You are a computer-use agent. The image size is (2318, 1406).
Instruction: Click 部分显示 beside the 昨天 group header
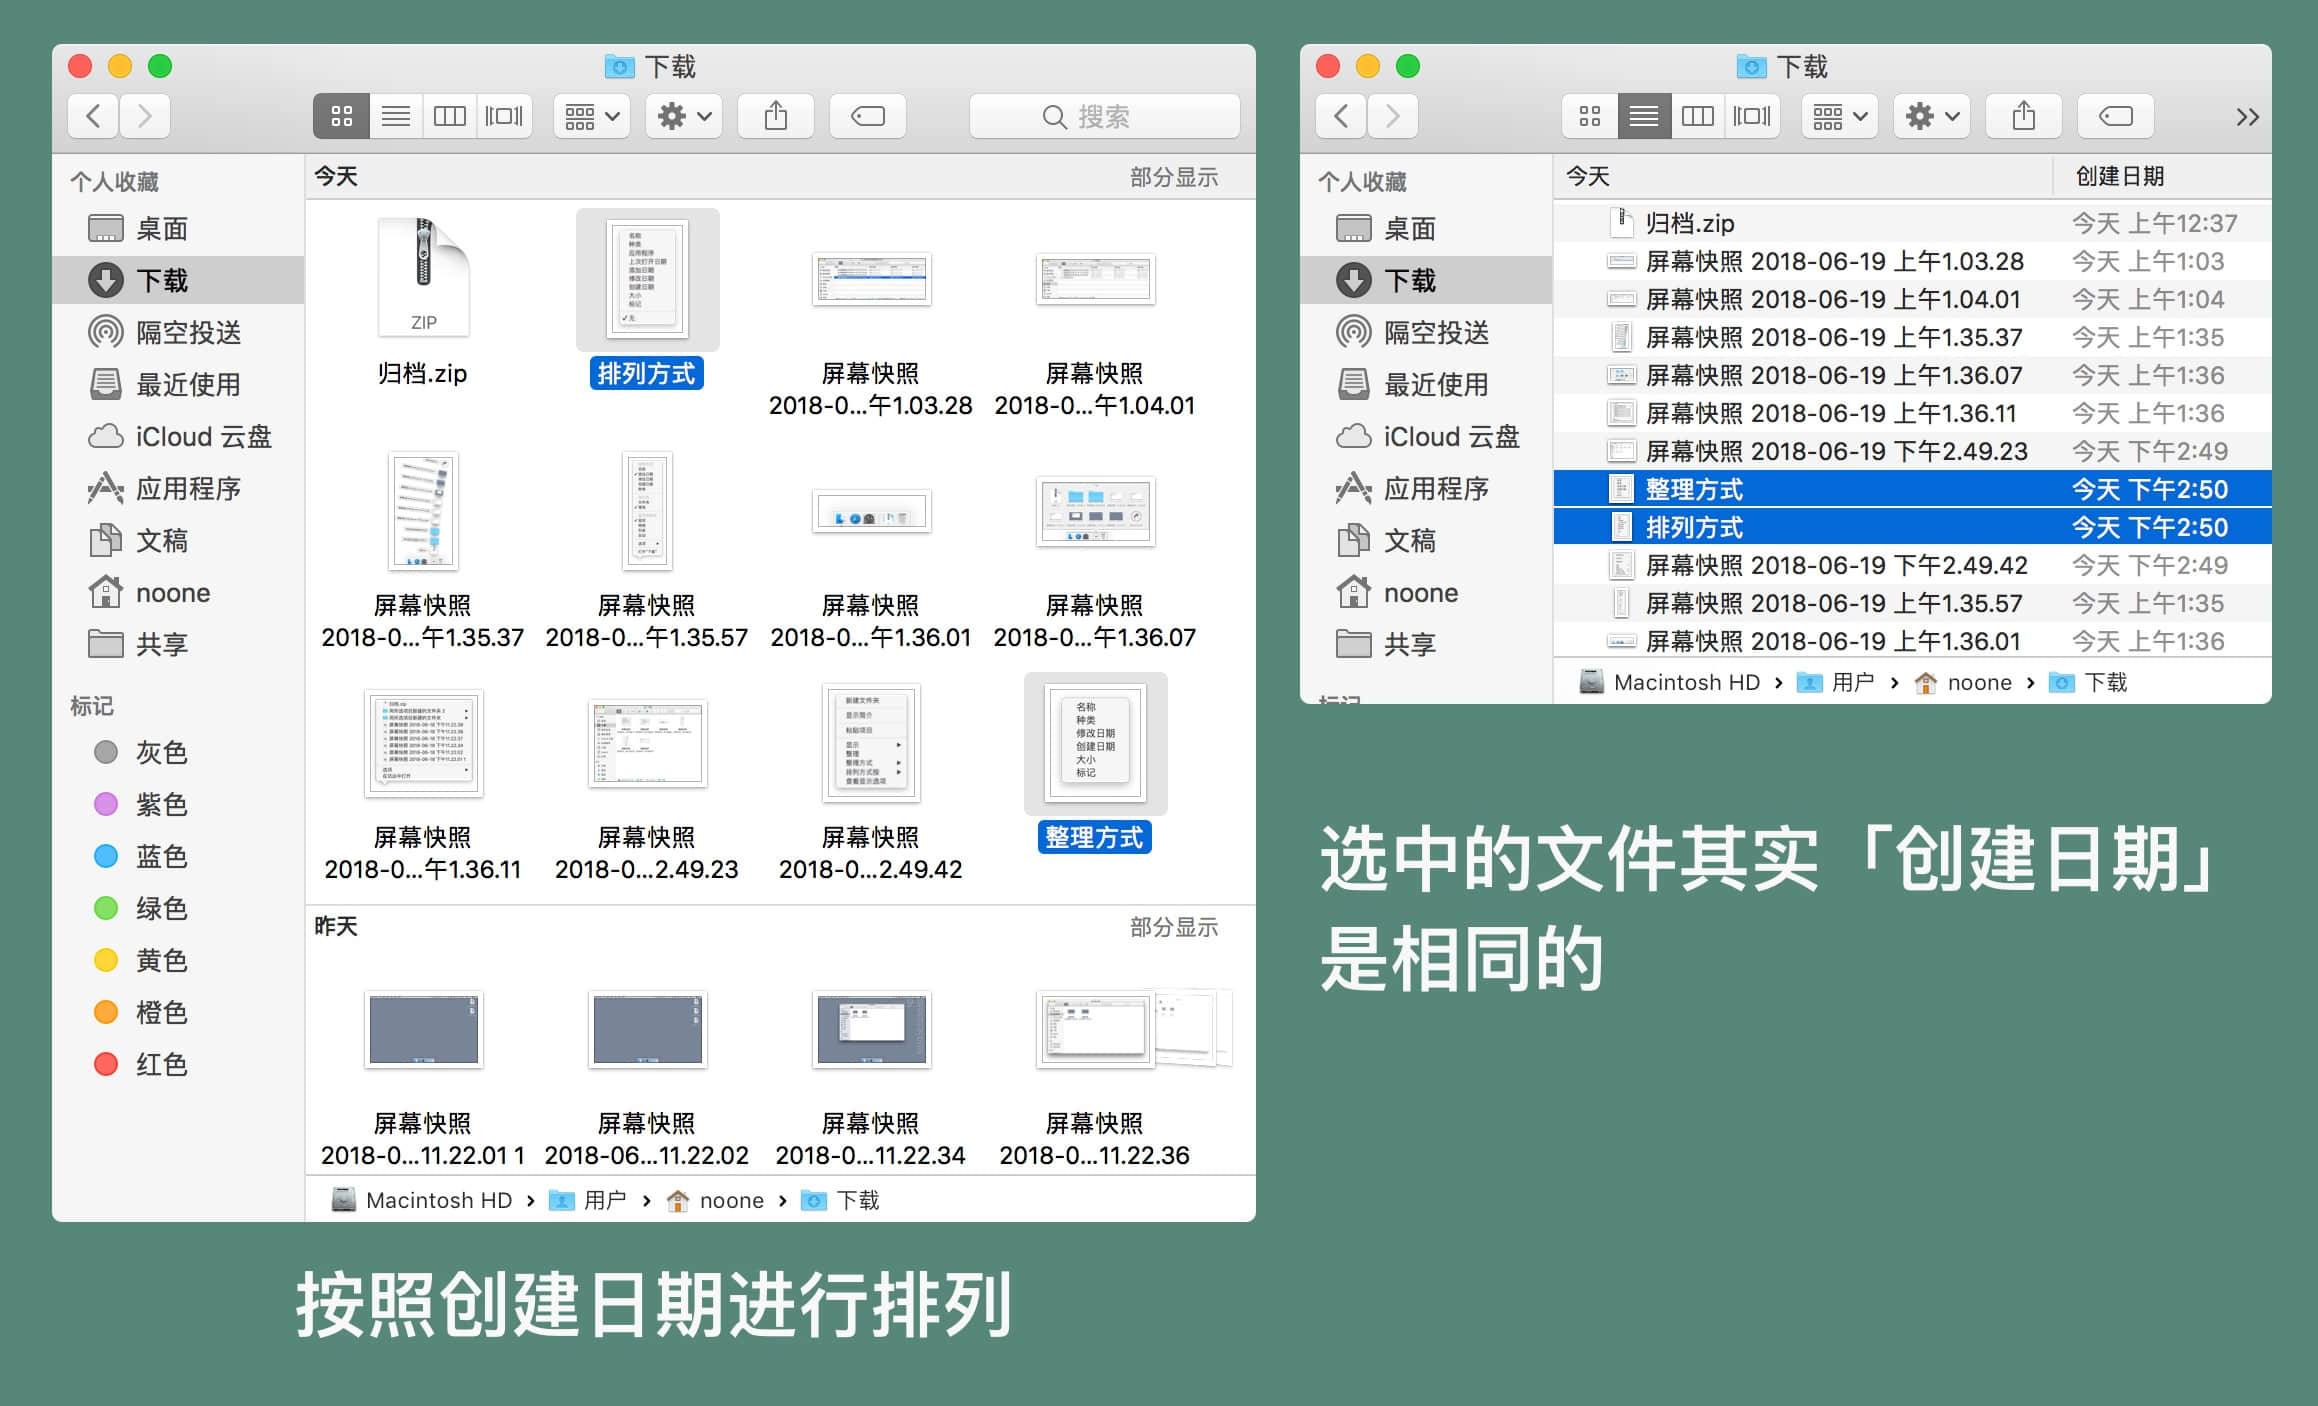click(1174, 927)
